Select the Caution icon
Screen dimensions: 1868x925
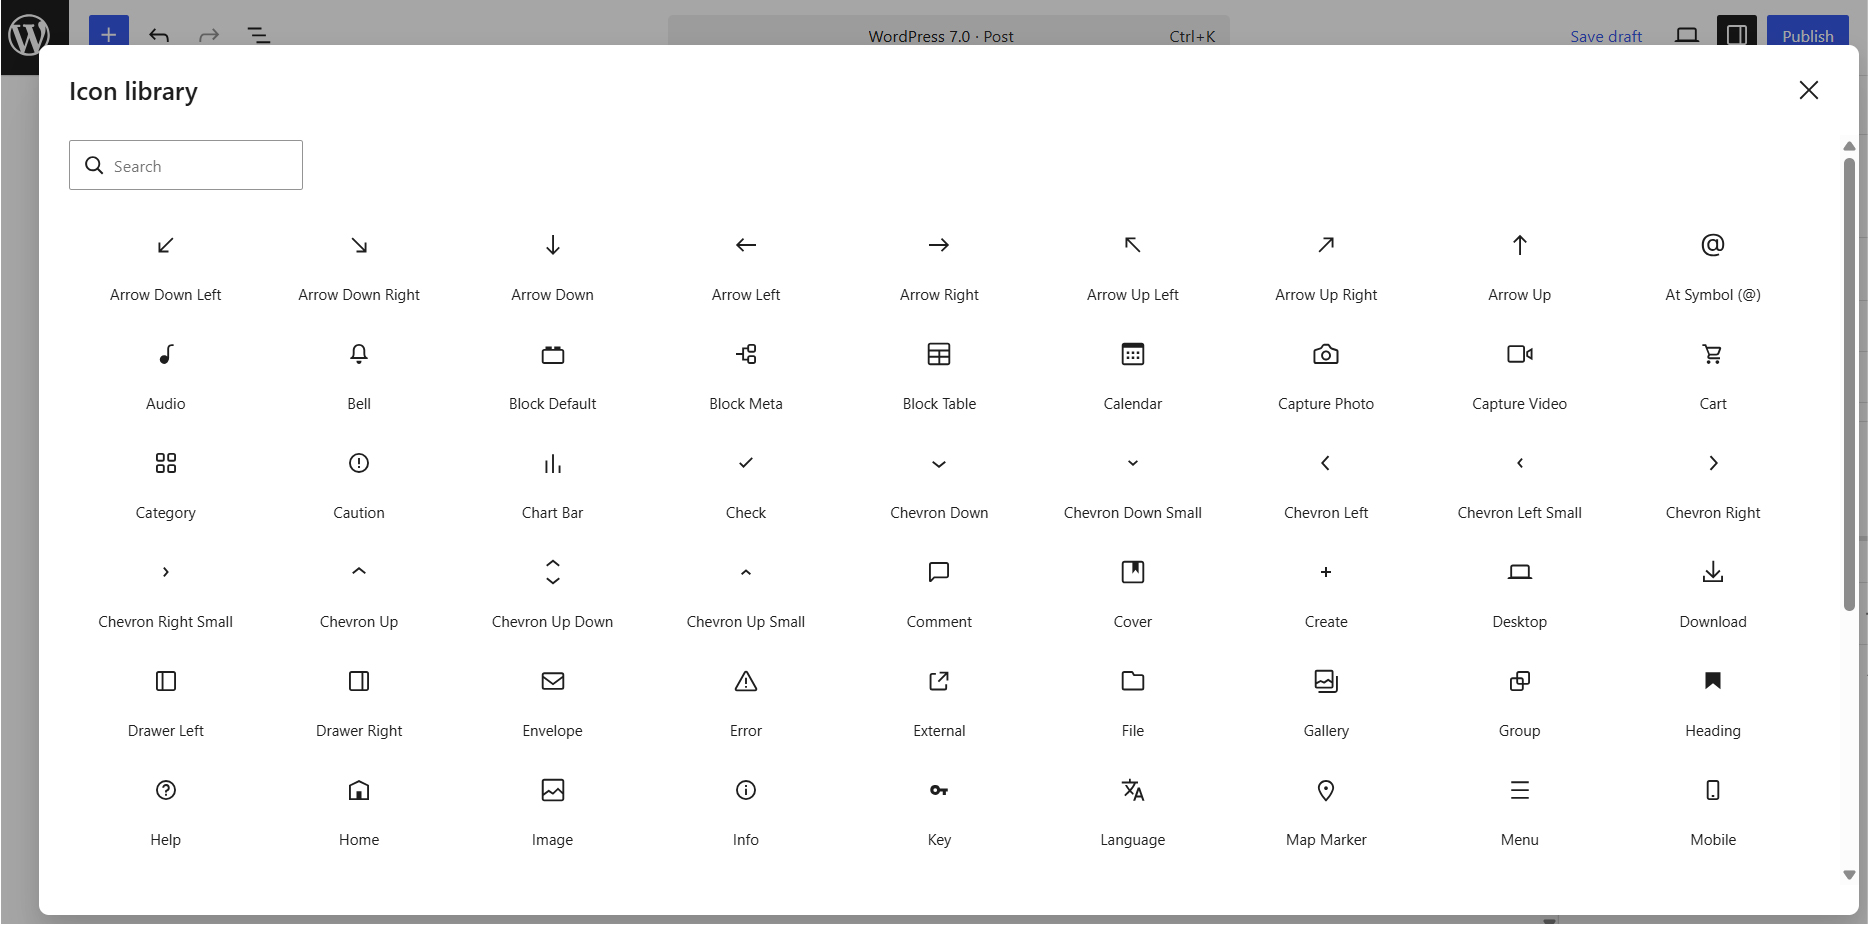(359, 463)
